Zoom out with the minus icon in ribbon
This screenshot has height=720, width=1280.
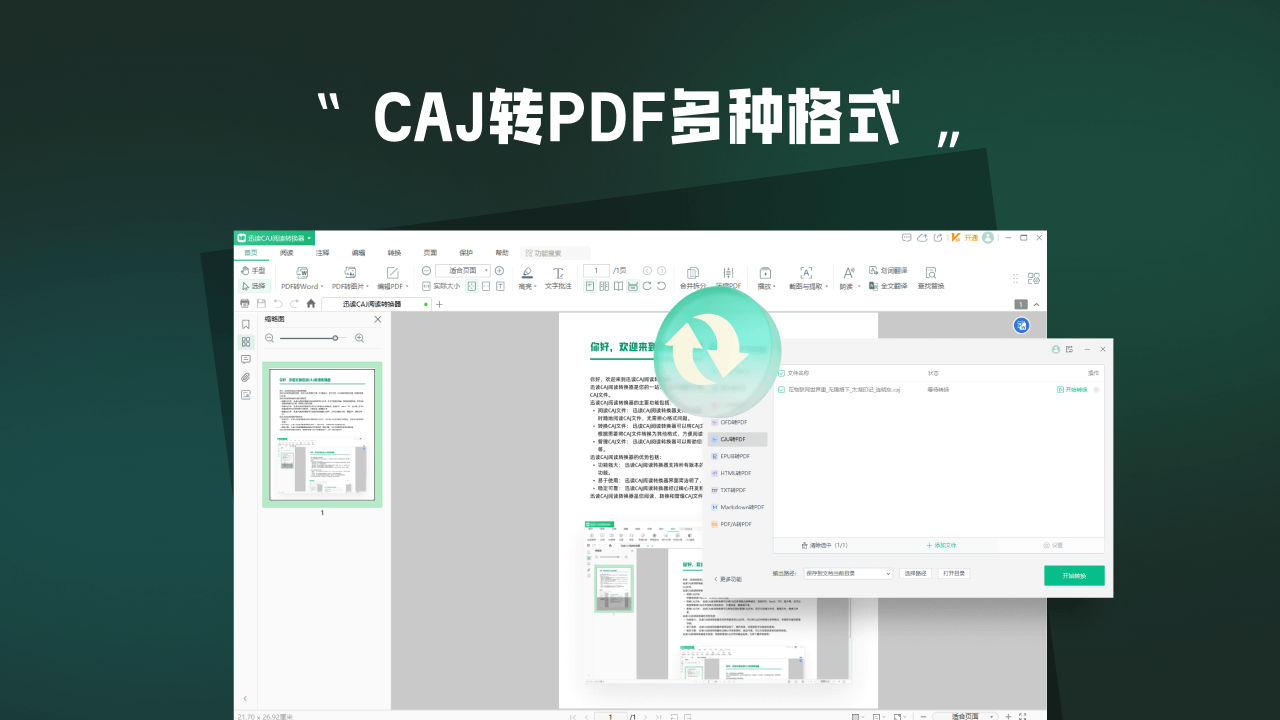pos(426,270)
